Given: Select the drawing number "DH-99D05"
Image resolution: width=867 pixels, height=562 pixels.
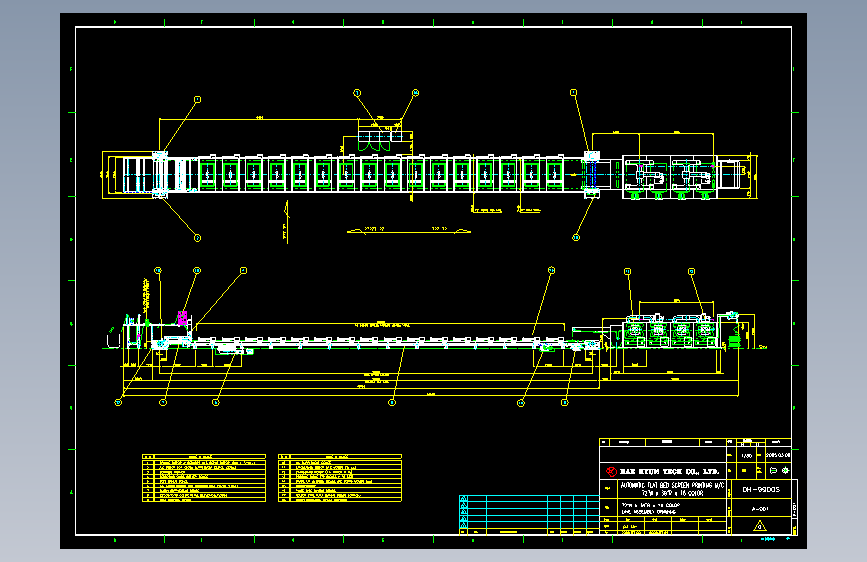Looking at the screenshot, I should tap(761, 490).
